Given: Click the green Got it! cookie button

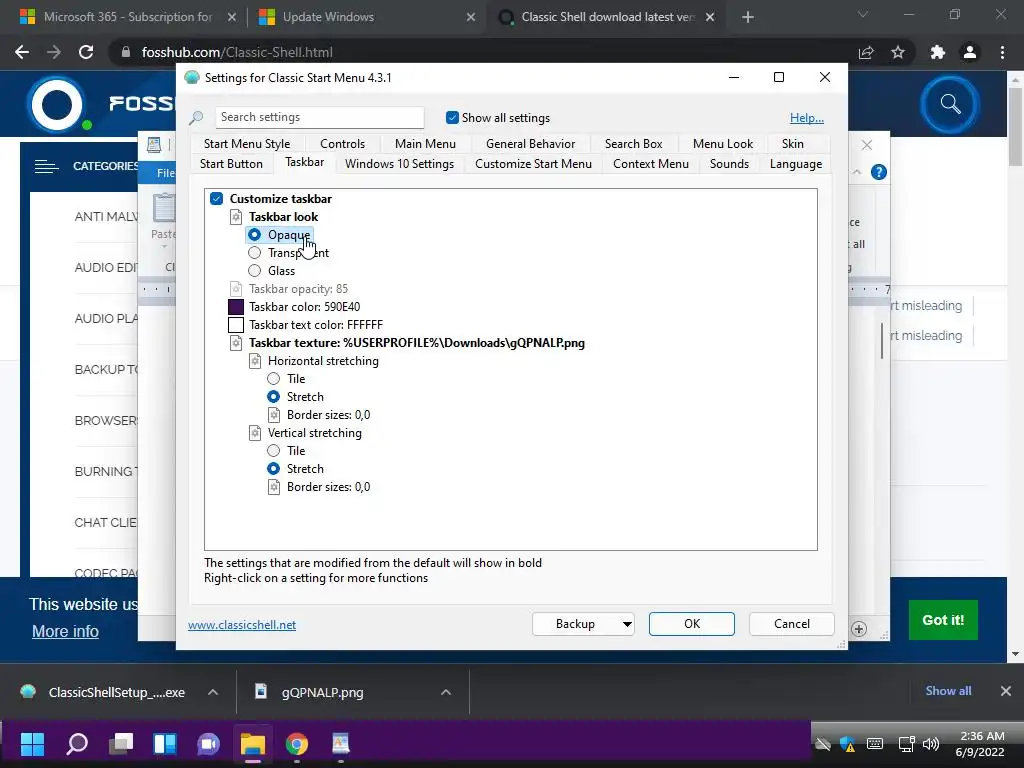Looking at the screenshot, I should [943, 620].
